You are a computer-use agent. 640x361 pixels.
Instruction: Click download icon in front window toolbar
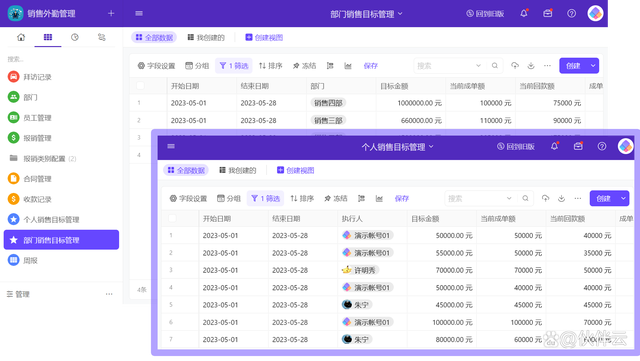point(562,198)
